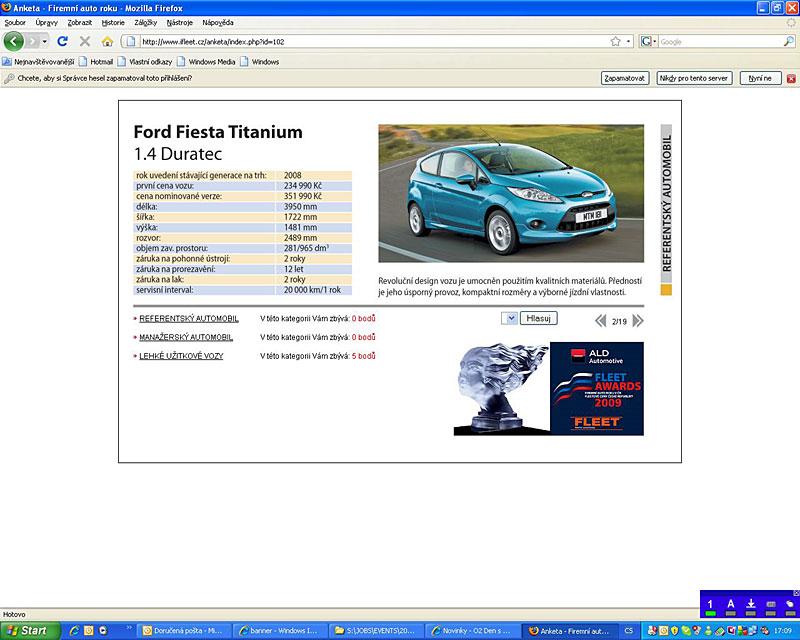Click the Stop loading X icon
Screen dimensions: 800x640
[x=85, y=41]
